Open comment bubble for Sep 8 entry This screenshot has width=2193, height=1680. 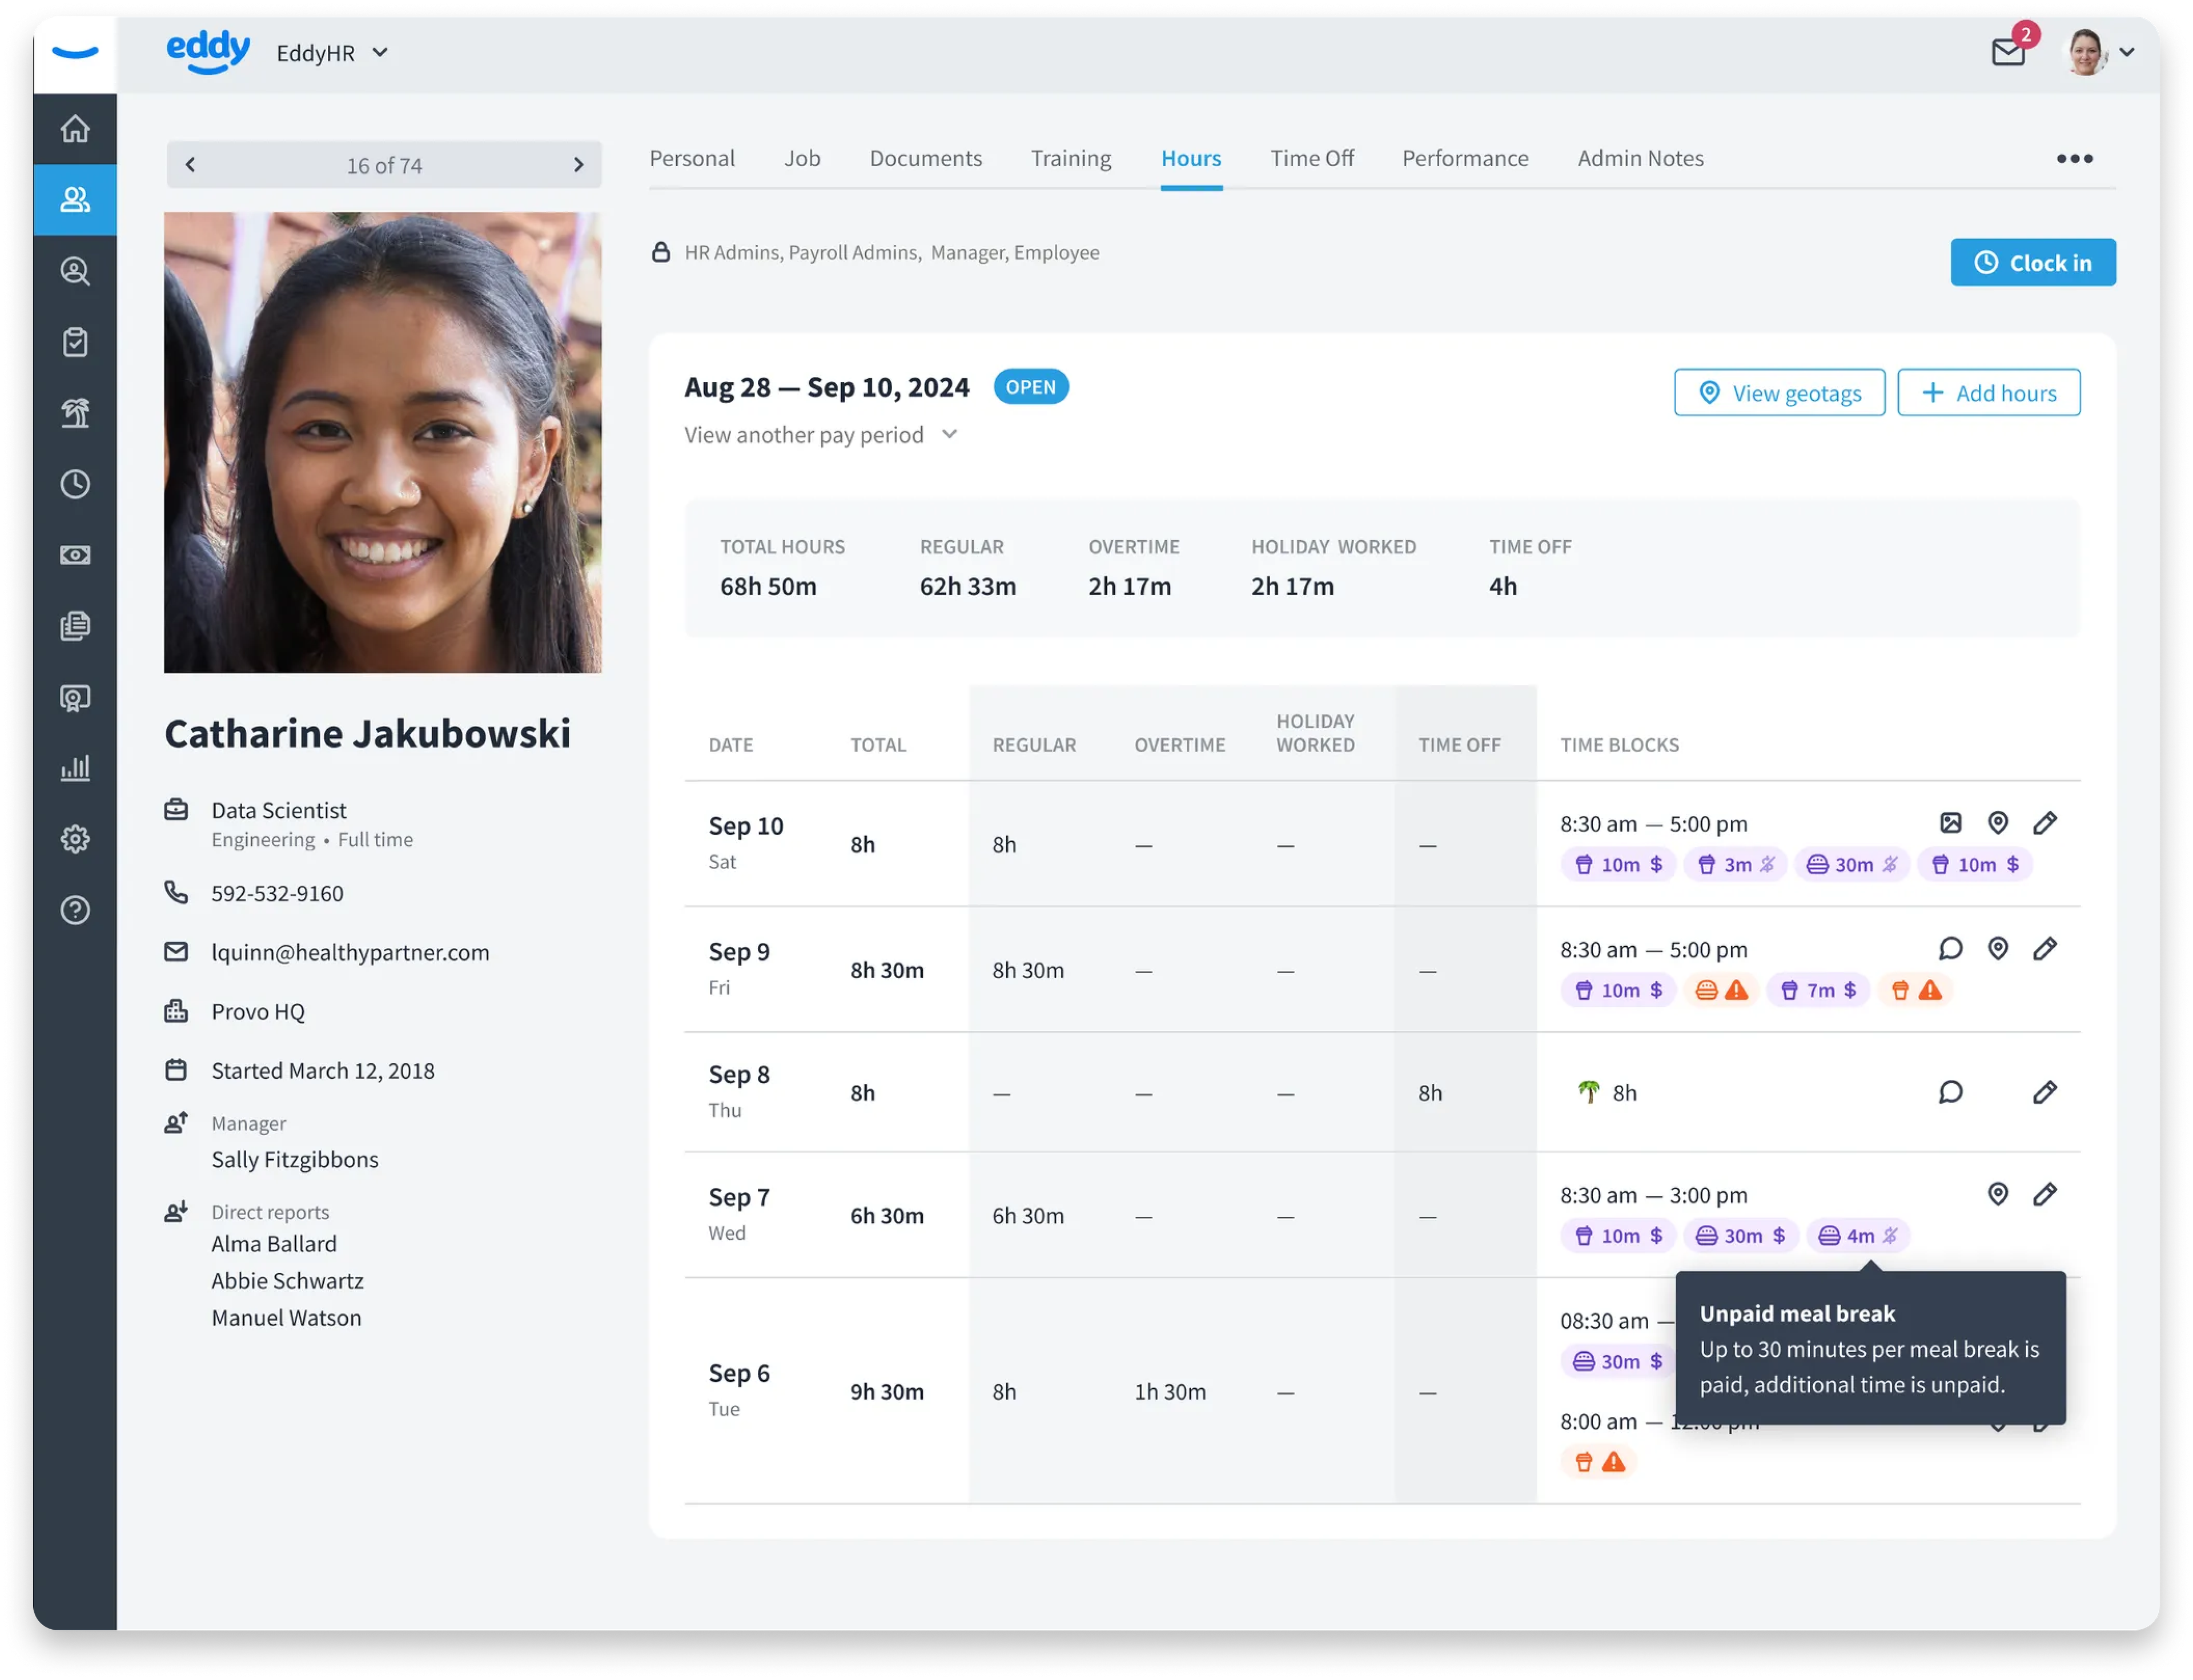(x=1951, y=1091)
